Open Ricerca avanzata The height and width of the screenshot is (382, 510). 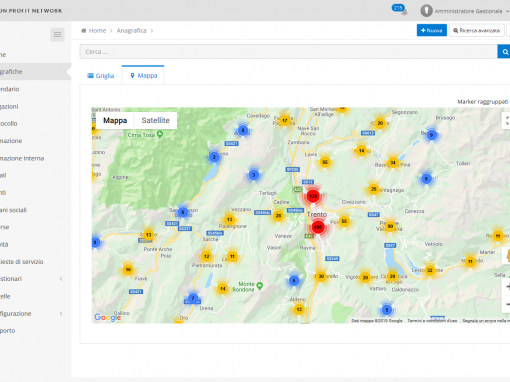(477, 30)
